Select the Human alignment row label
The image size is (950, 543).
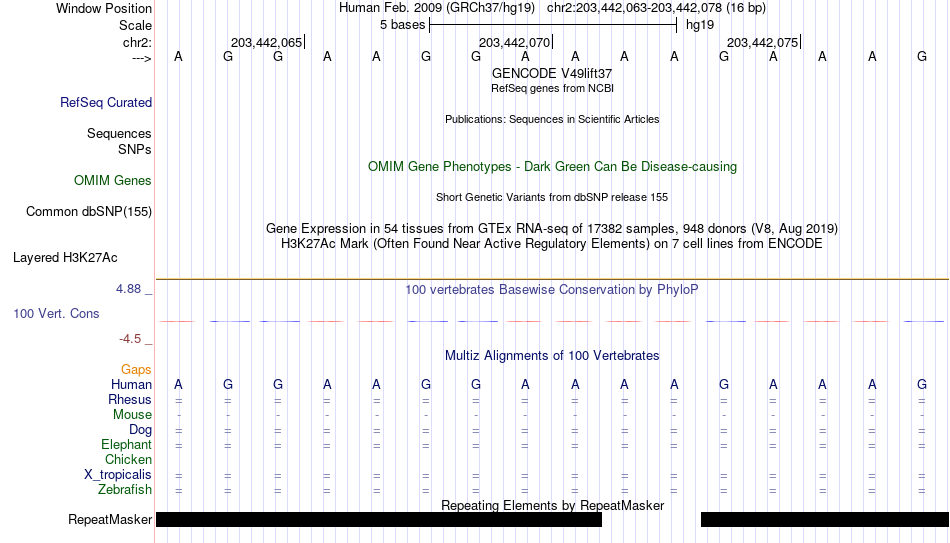131,384
